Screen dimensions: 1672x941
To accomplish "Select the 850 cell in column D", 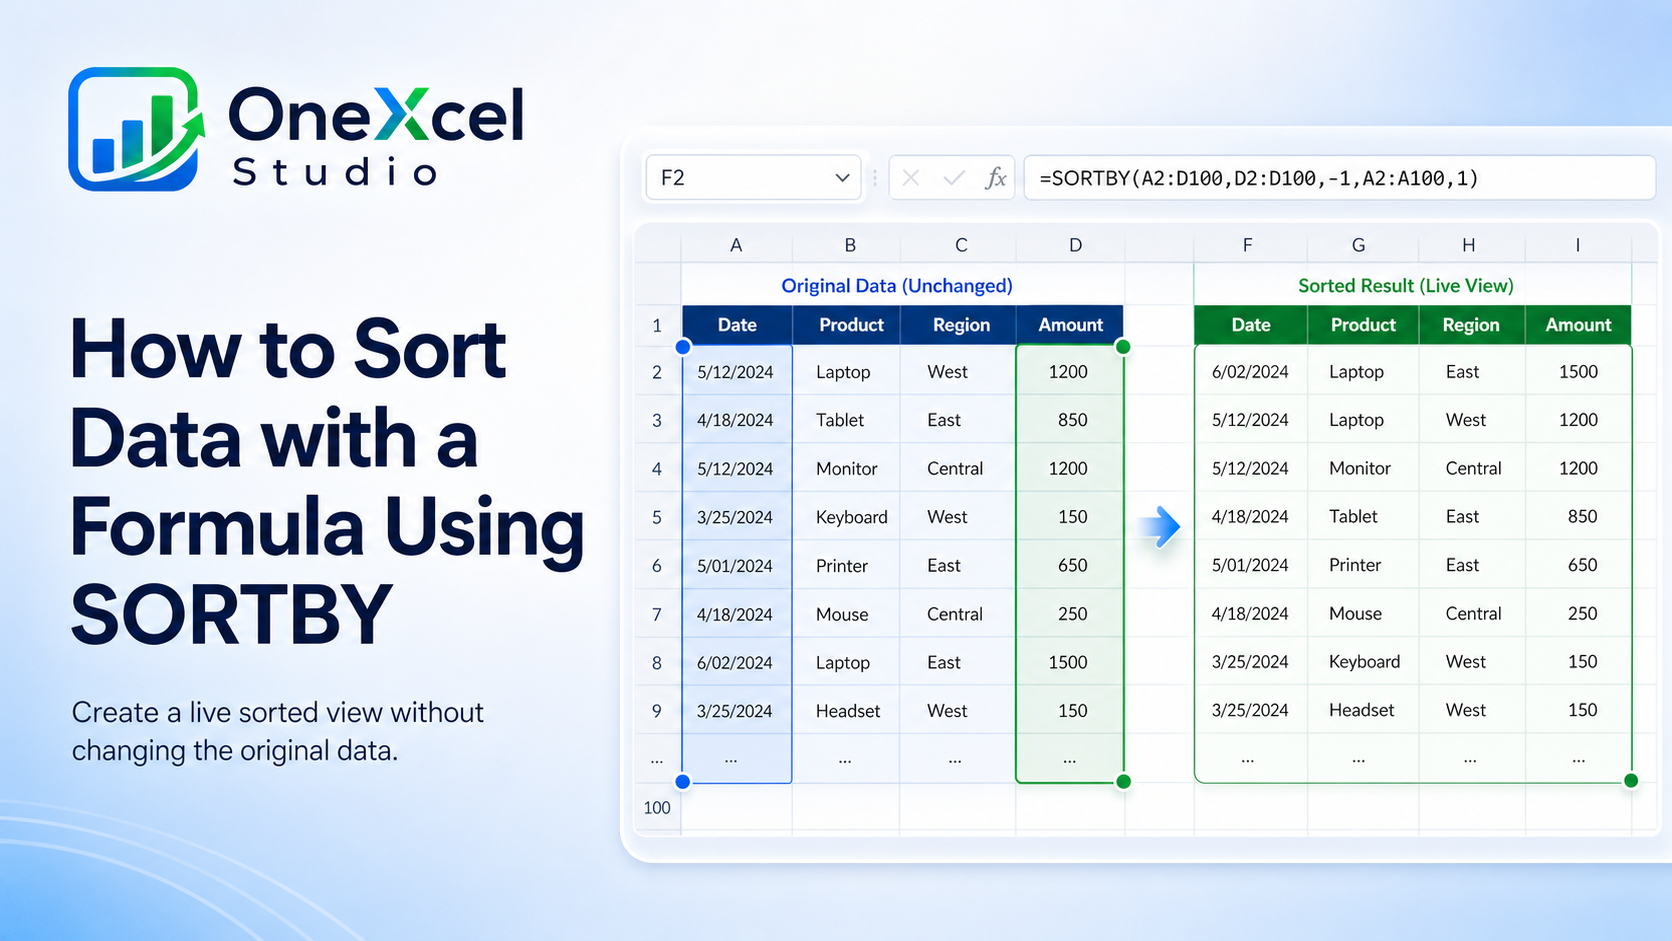I will coord(1070,420).
